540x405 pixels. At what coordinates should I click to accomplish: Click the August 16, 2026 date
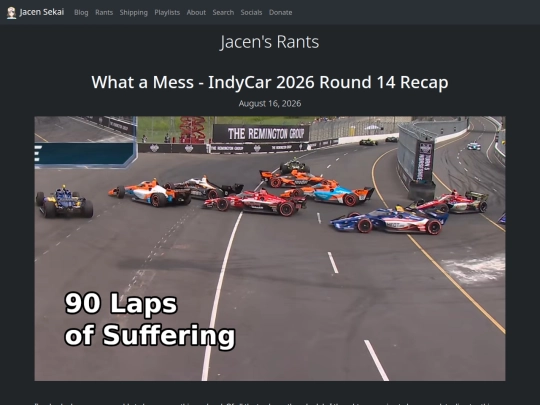[x=270, y=104]
